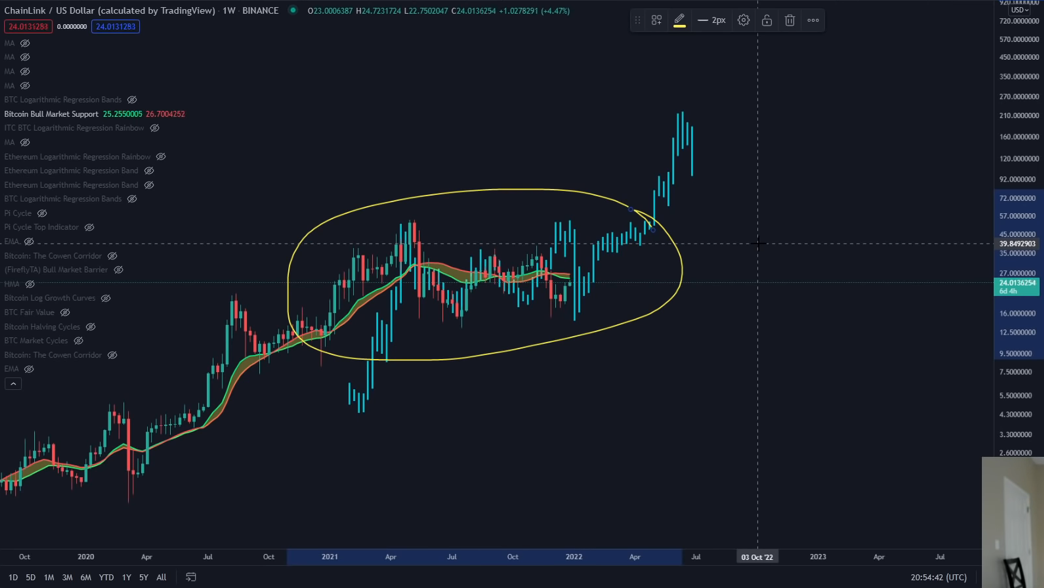The image size is (1044, 588).
Task: Click the green 25.2550005 indicator value
Action: point(122,114)
